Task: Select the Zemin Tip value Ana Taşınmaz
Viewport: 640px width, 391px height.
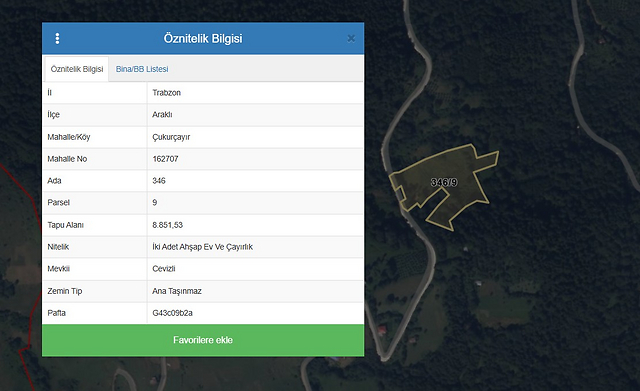Action: (x=177, y=291)
